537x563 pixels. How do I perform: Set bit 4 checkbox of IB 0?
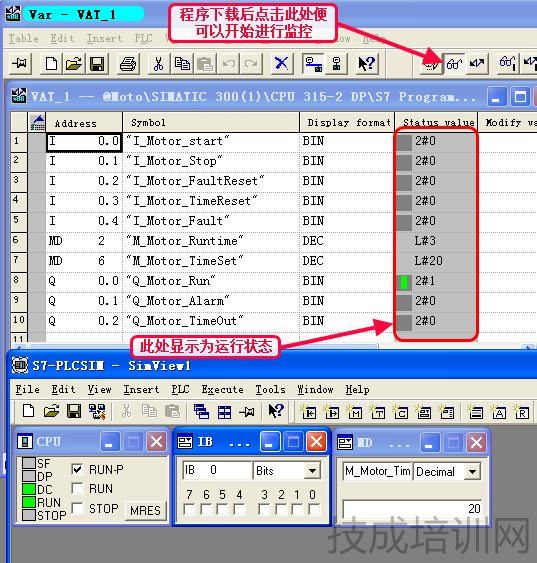(239, 509)
